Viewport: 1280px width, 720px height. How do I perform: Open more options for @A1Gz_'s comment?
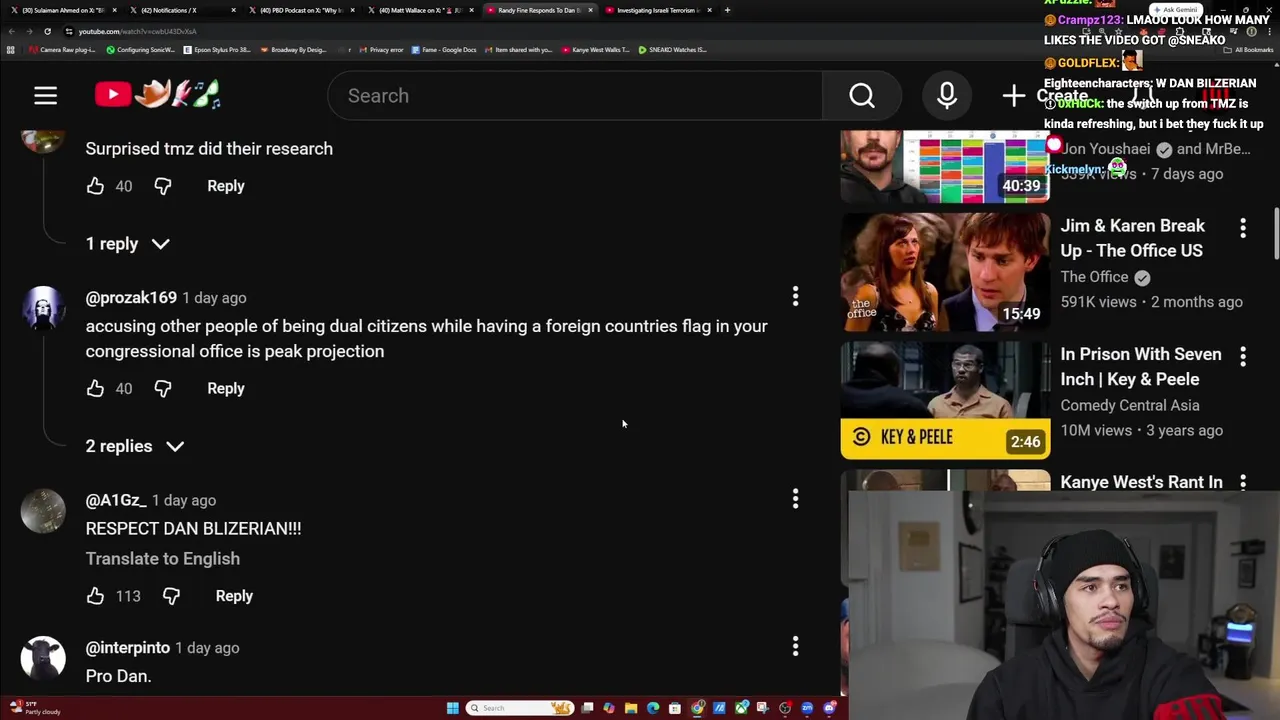tap(795, 499)
